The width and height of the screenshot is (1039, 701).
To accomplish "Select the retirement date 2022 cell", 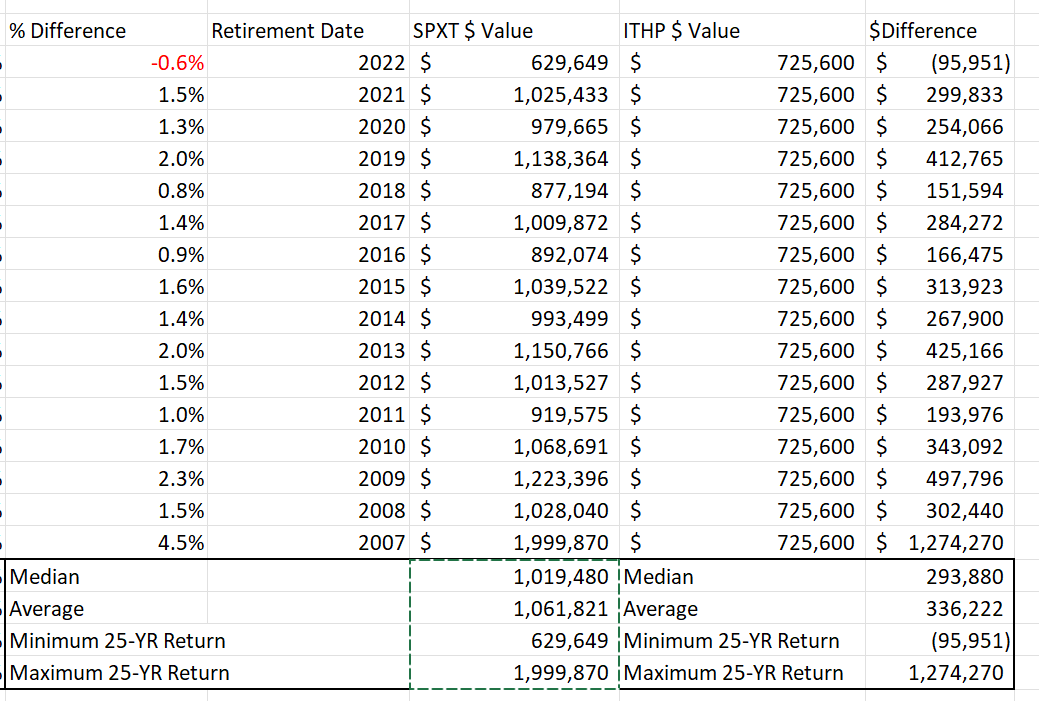I will (308, 62).
